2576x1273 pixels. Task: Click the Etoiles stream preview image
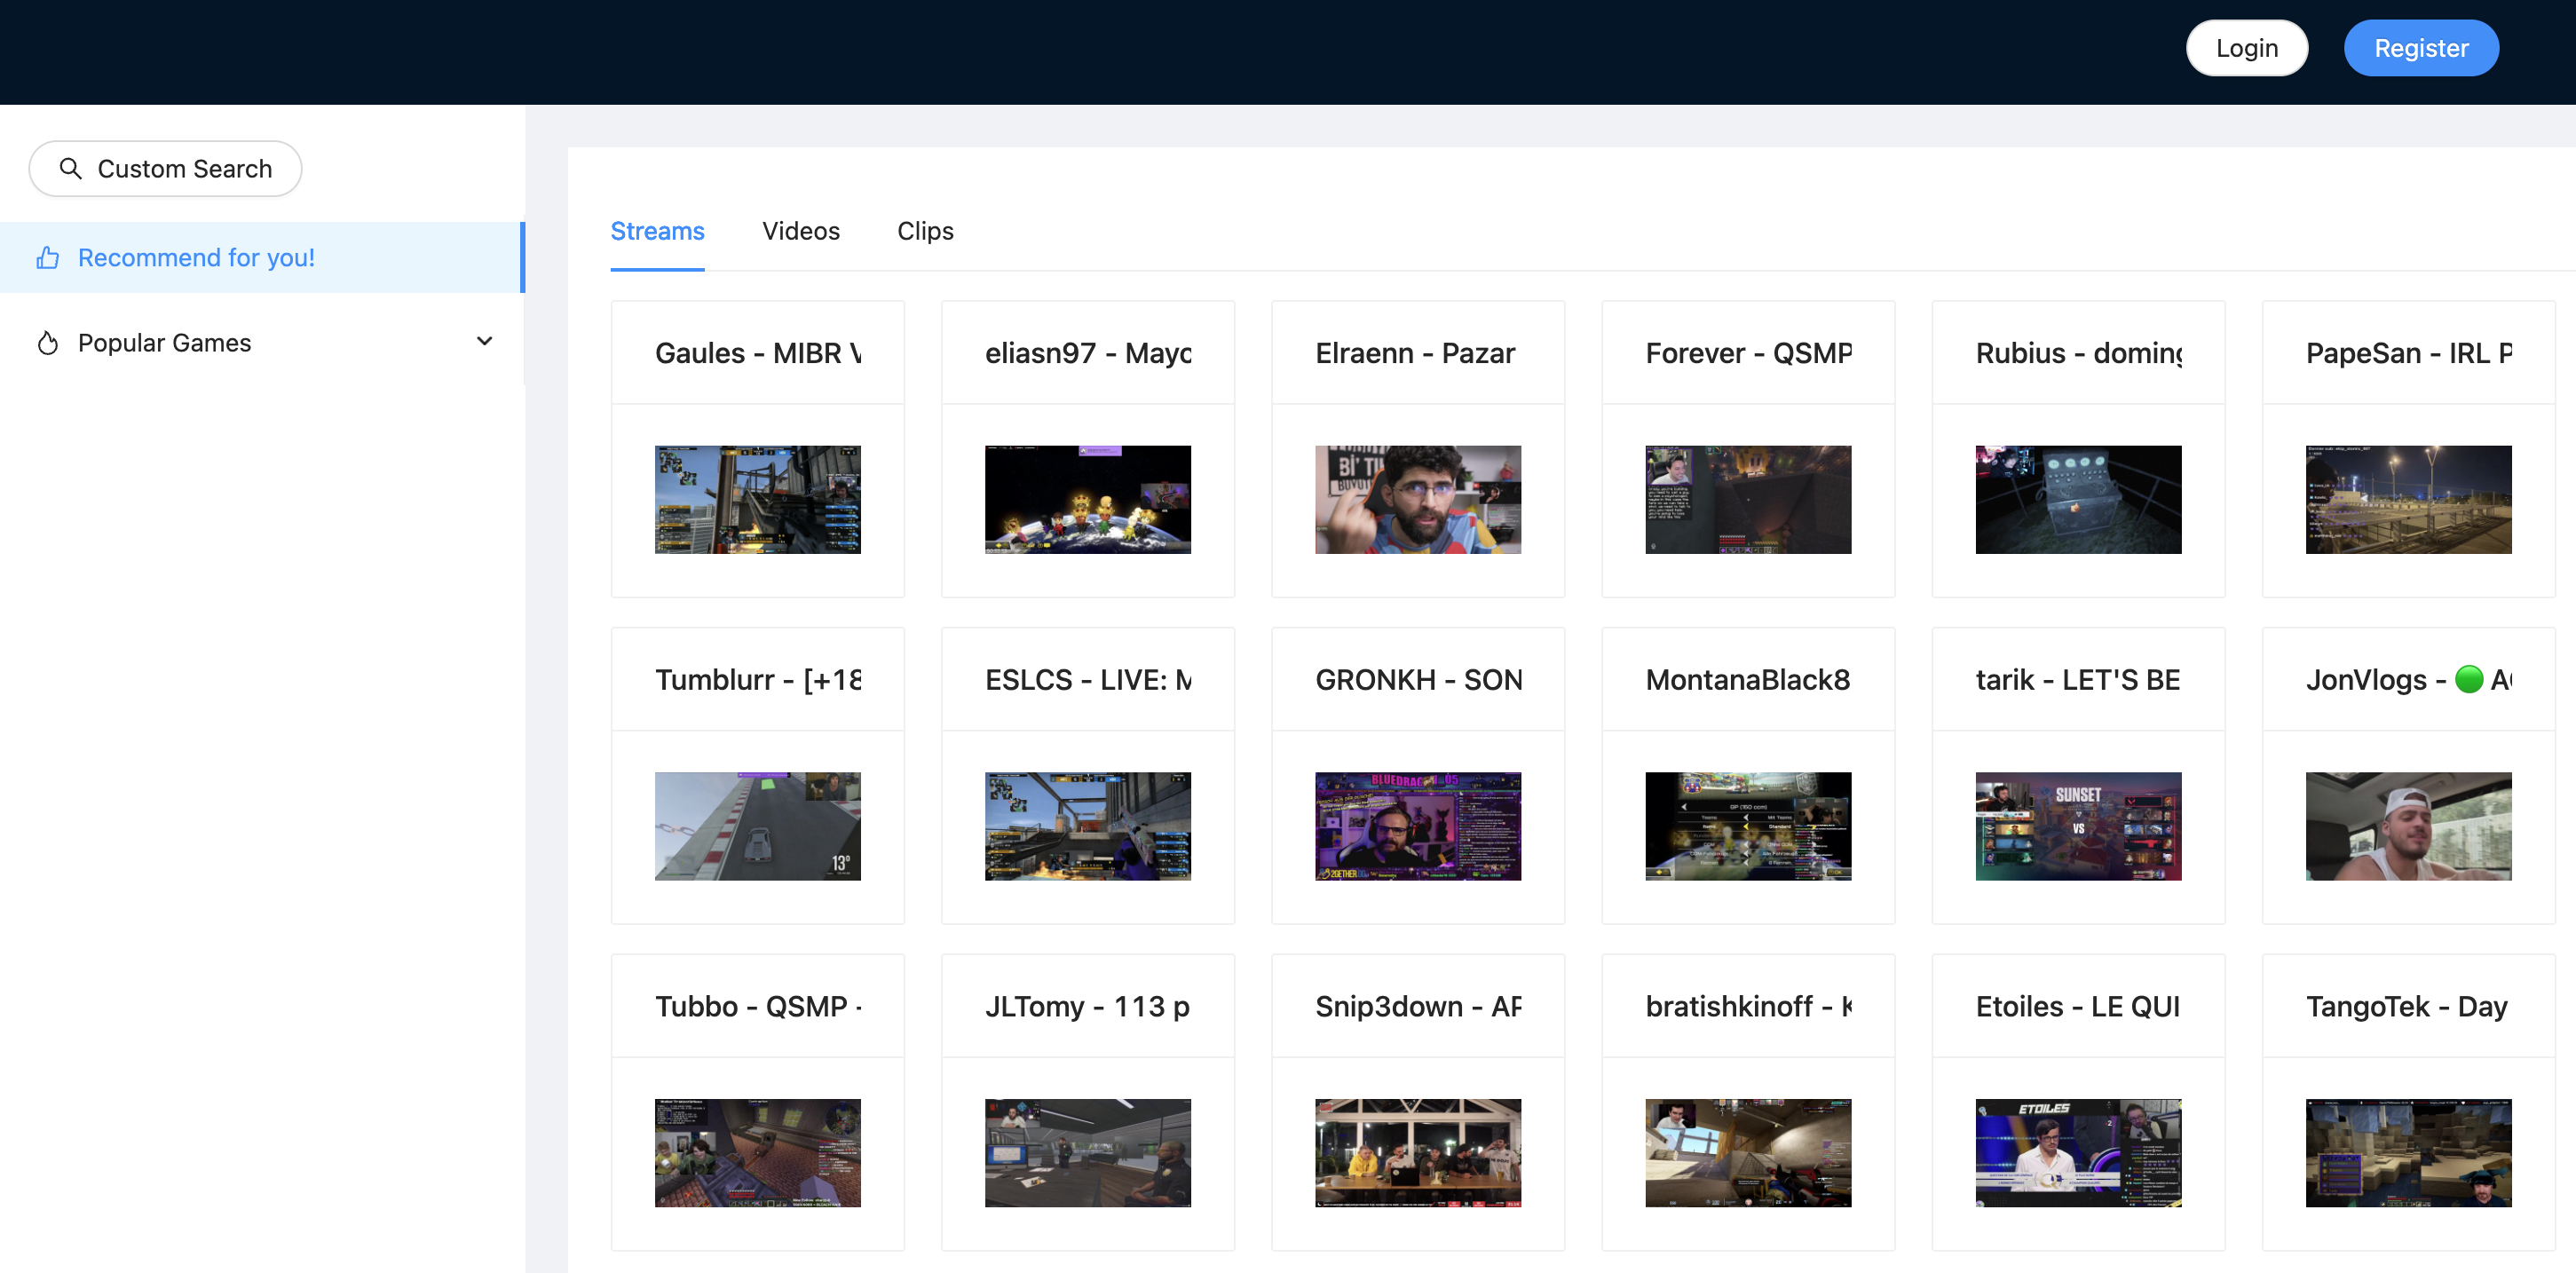point(2078,1153)
